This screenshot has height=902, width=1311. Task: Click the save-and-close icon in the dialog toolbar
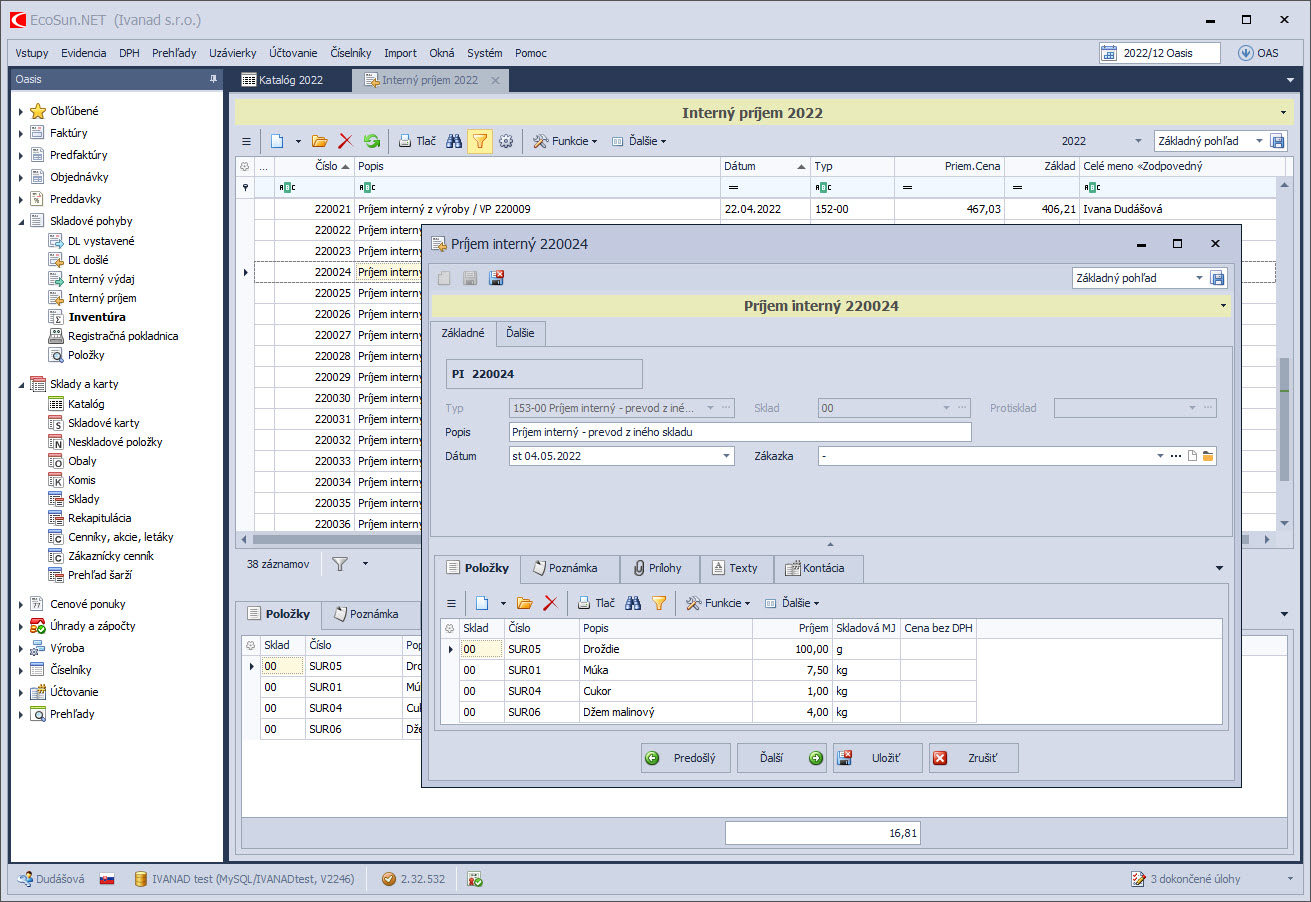[496, 278]
